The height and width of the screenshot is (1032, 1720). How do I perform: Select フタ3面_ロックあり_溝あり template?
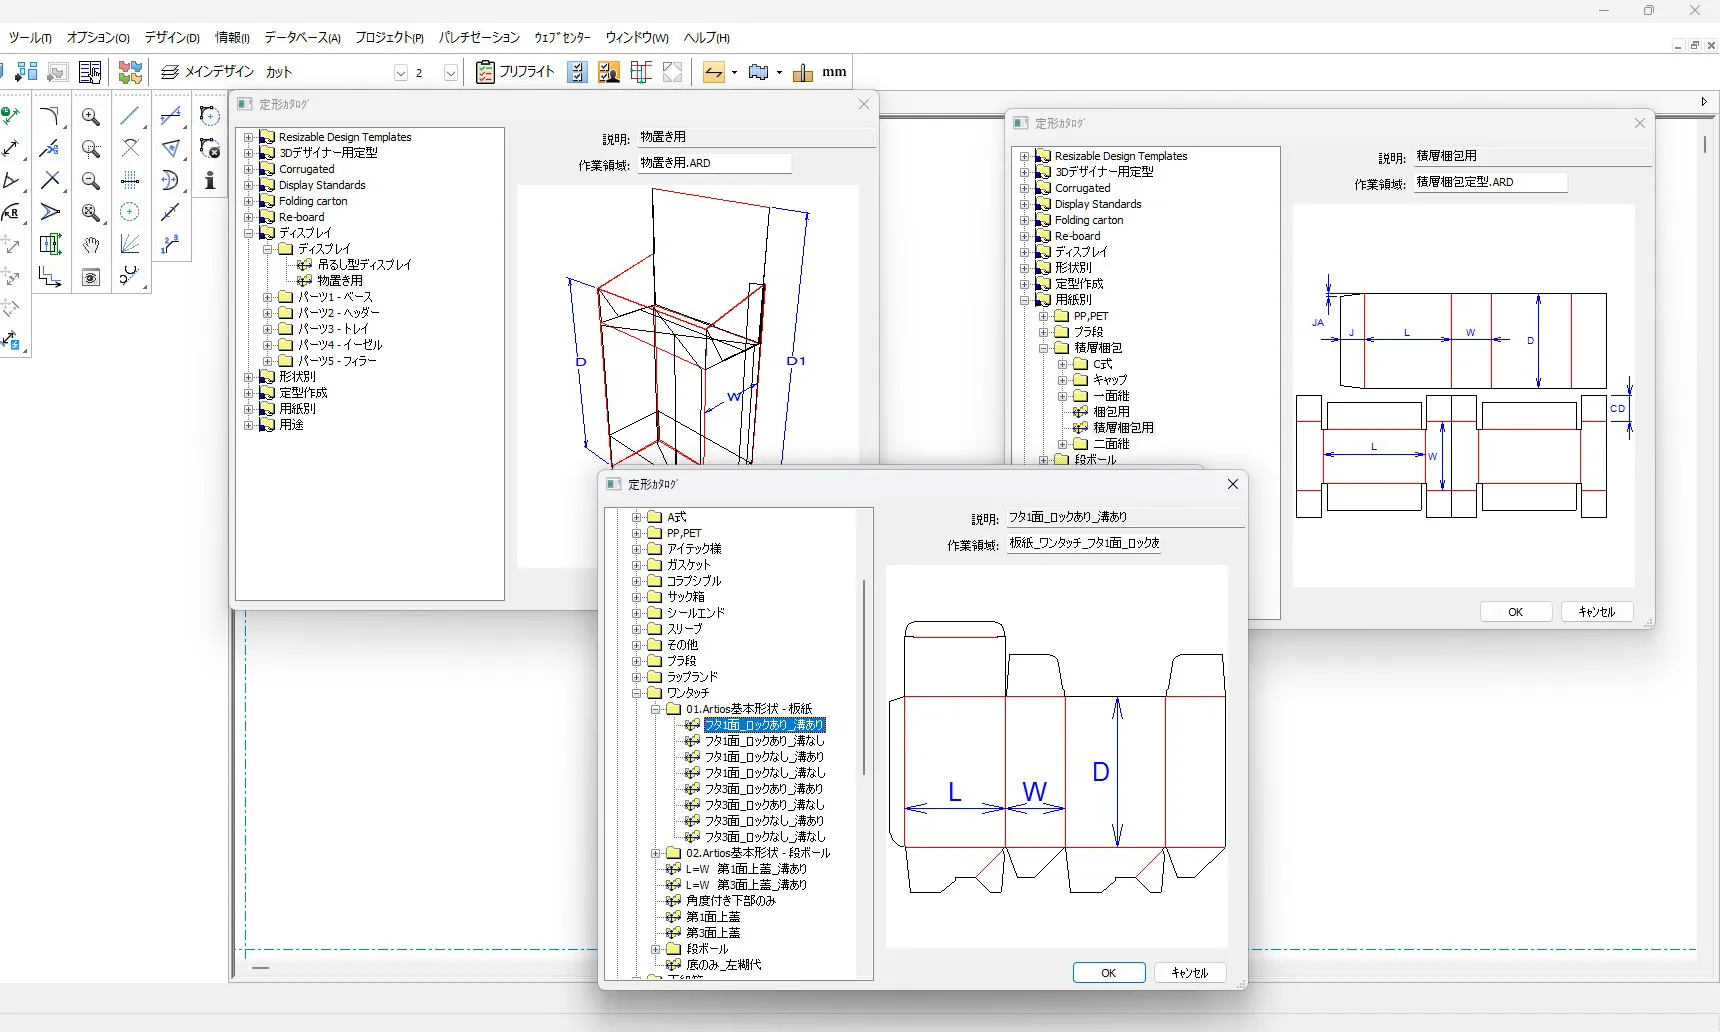click(x=764, y=789)
